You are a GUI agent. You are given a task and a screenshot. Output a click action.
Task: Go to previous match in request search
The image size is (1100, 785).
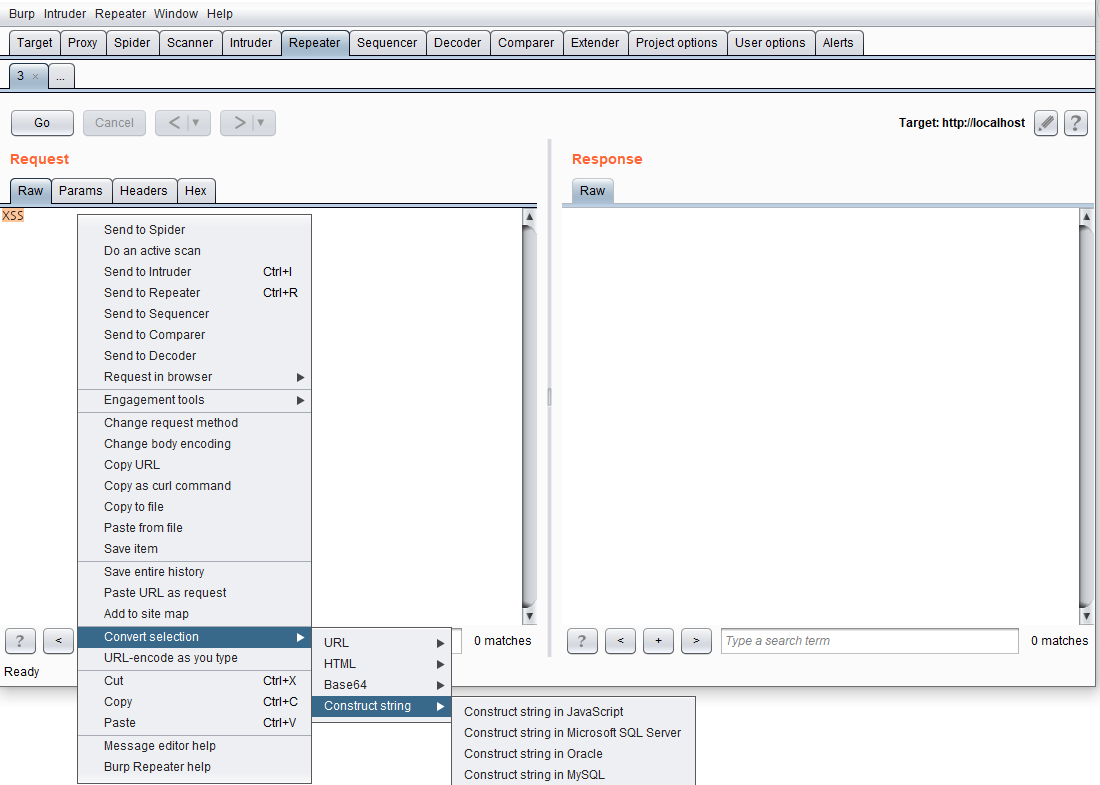tap(58, 640)
